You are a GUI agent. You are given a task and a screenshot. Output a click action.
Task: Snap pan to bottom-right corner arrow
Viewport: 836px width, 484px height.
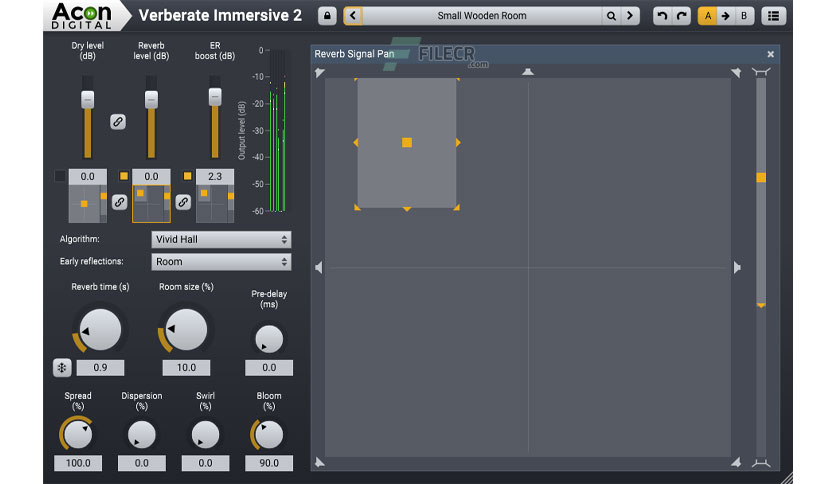coord(736,462)
